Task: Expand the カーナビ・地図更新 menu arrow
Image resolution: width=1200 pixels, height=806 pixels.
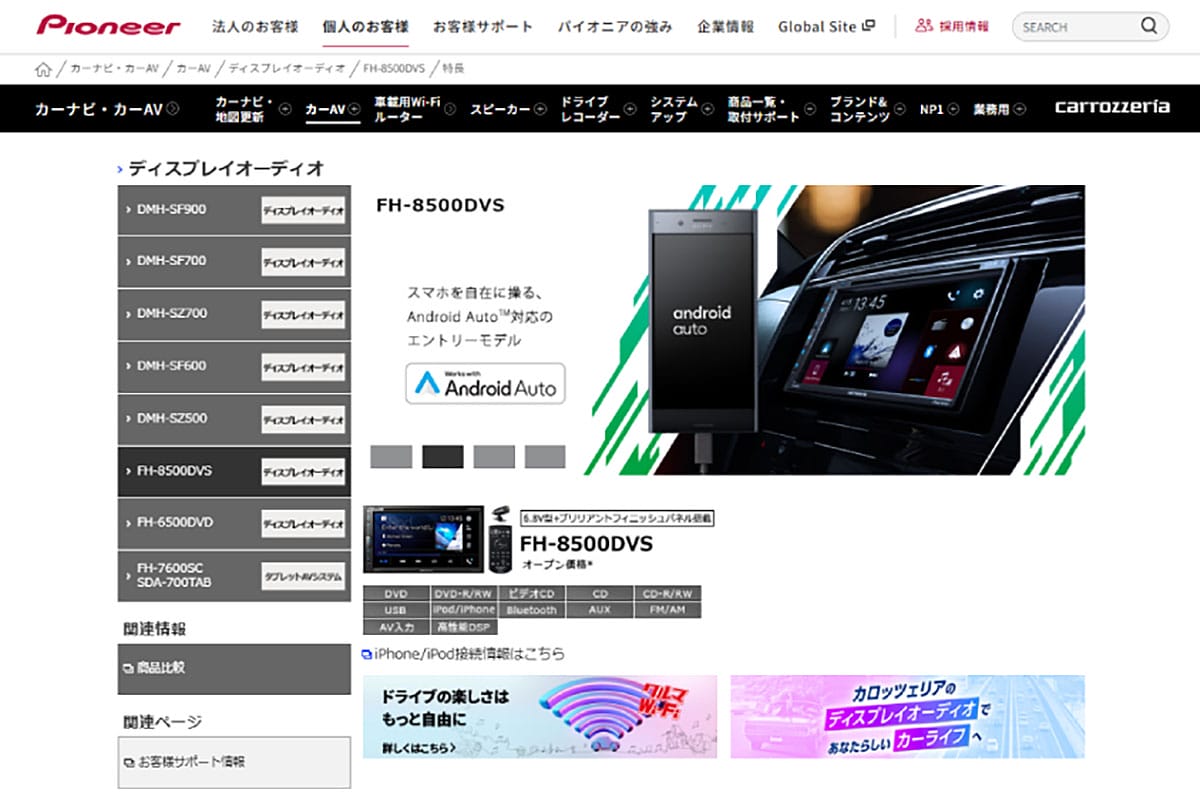Action: tap(285, 109)
